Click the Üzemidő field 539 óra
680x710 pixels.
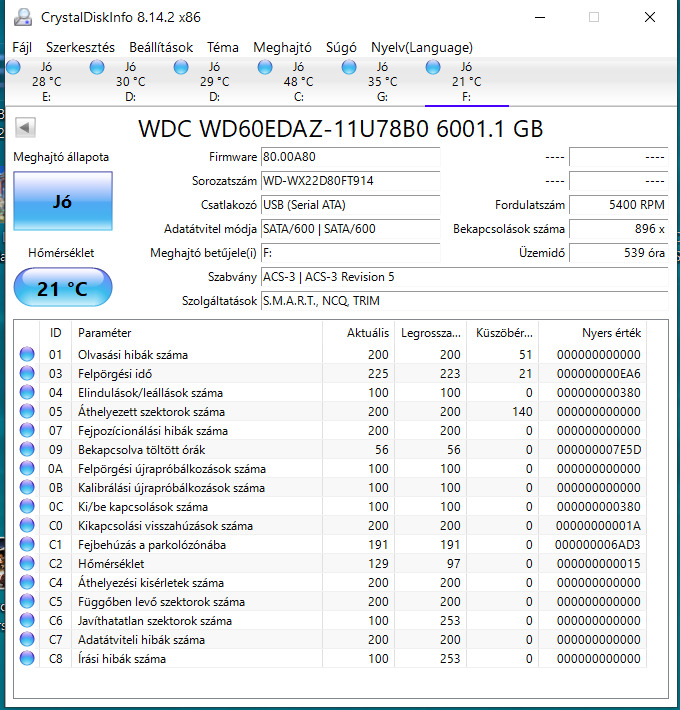point(618,253)
